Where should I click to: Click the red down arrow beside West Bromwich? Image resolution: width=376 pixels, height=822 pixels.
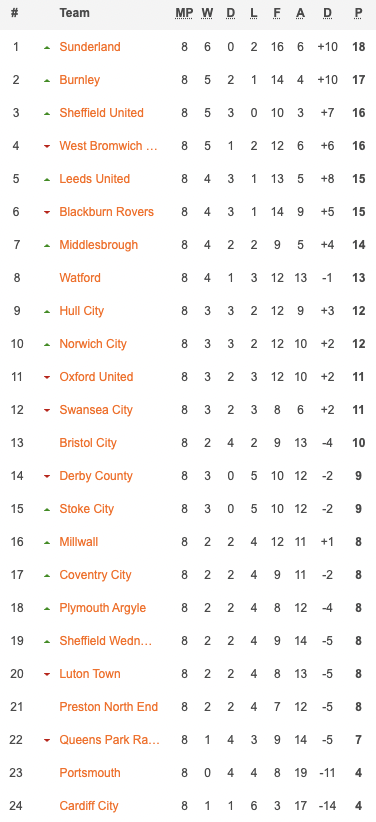[x=47, y=146]
